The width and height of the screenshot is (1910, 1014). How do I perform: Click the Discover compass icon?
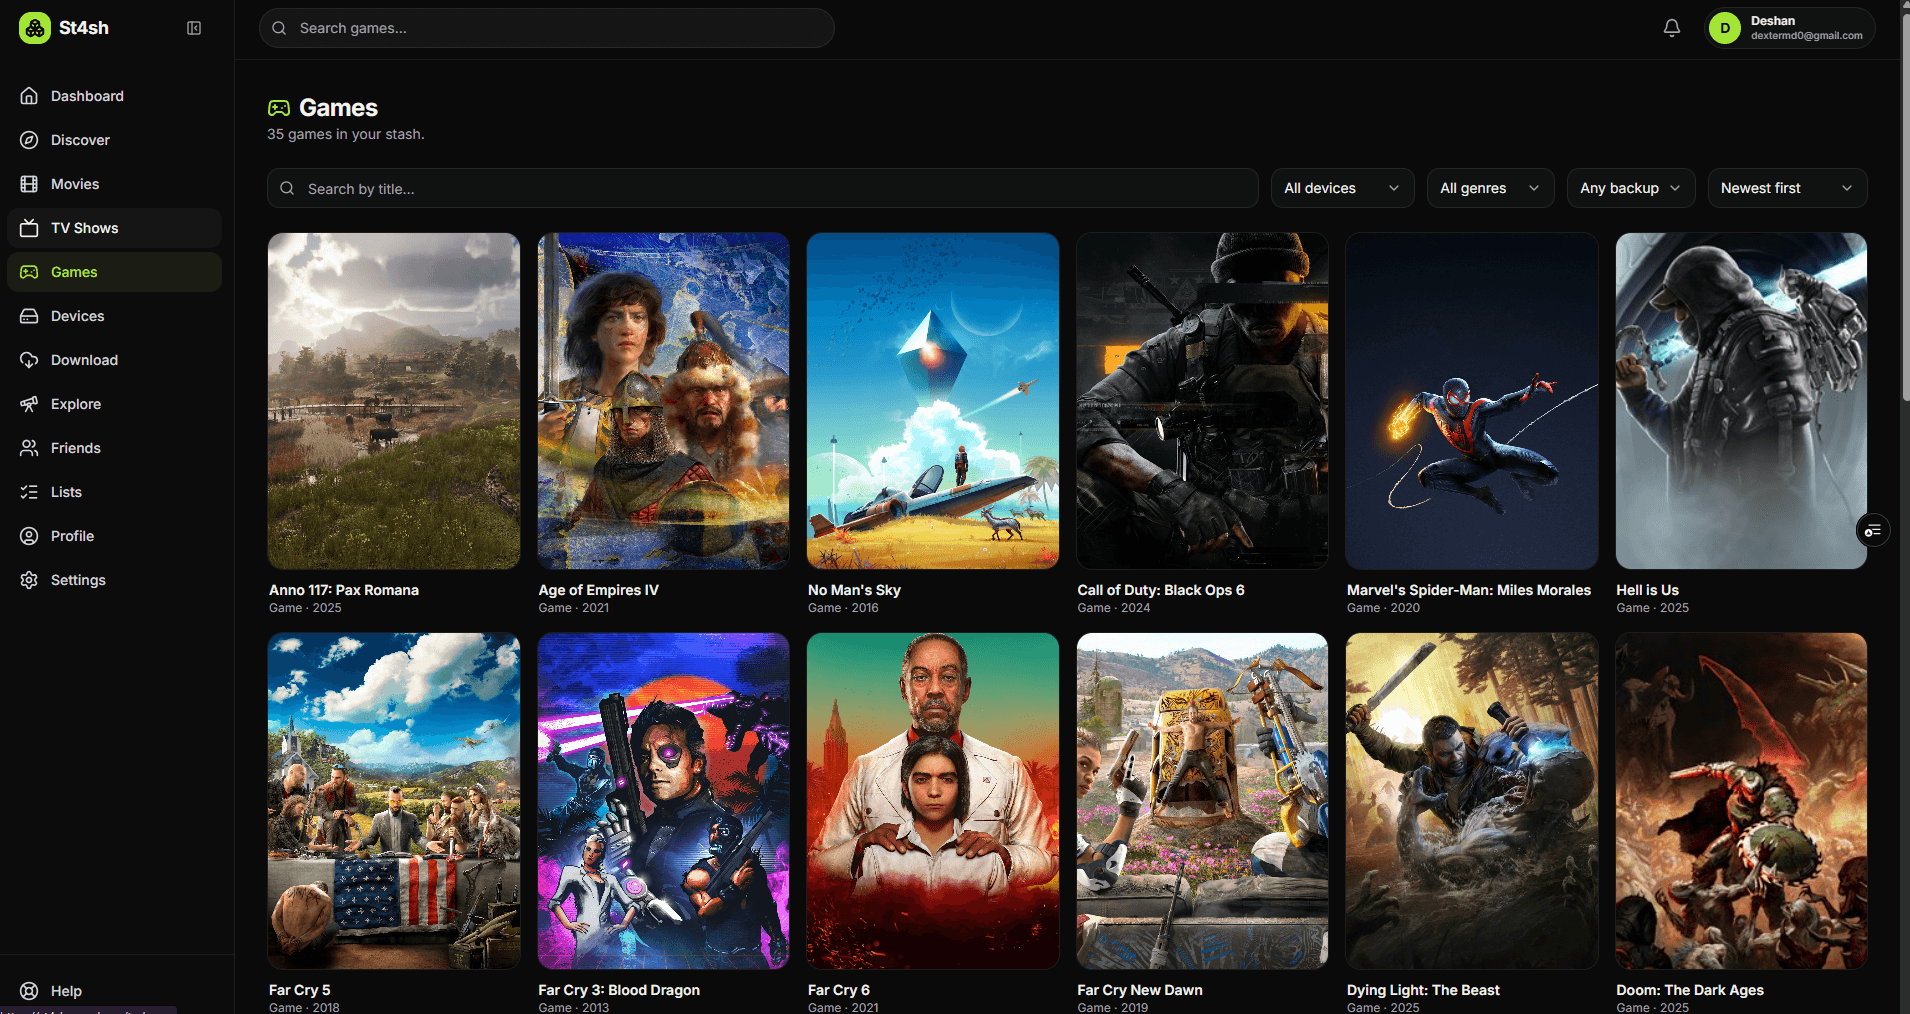click(29, 140)
